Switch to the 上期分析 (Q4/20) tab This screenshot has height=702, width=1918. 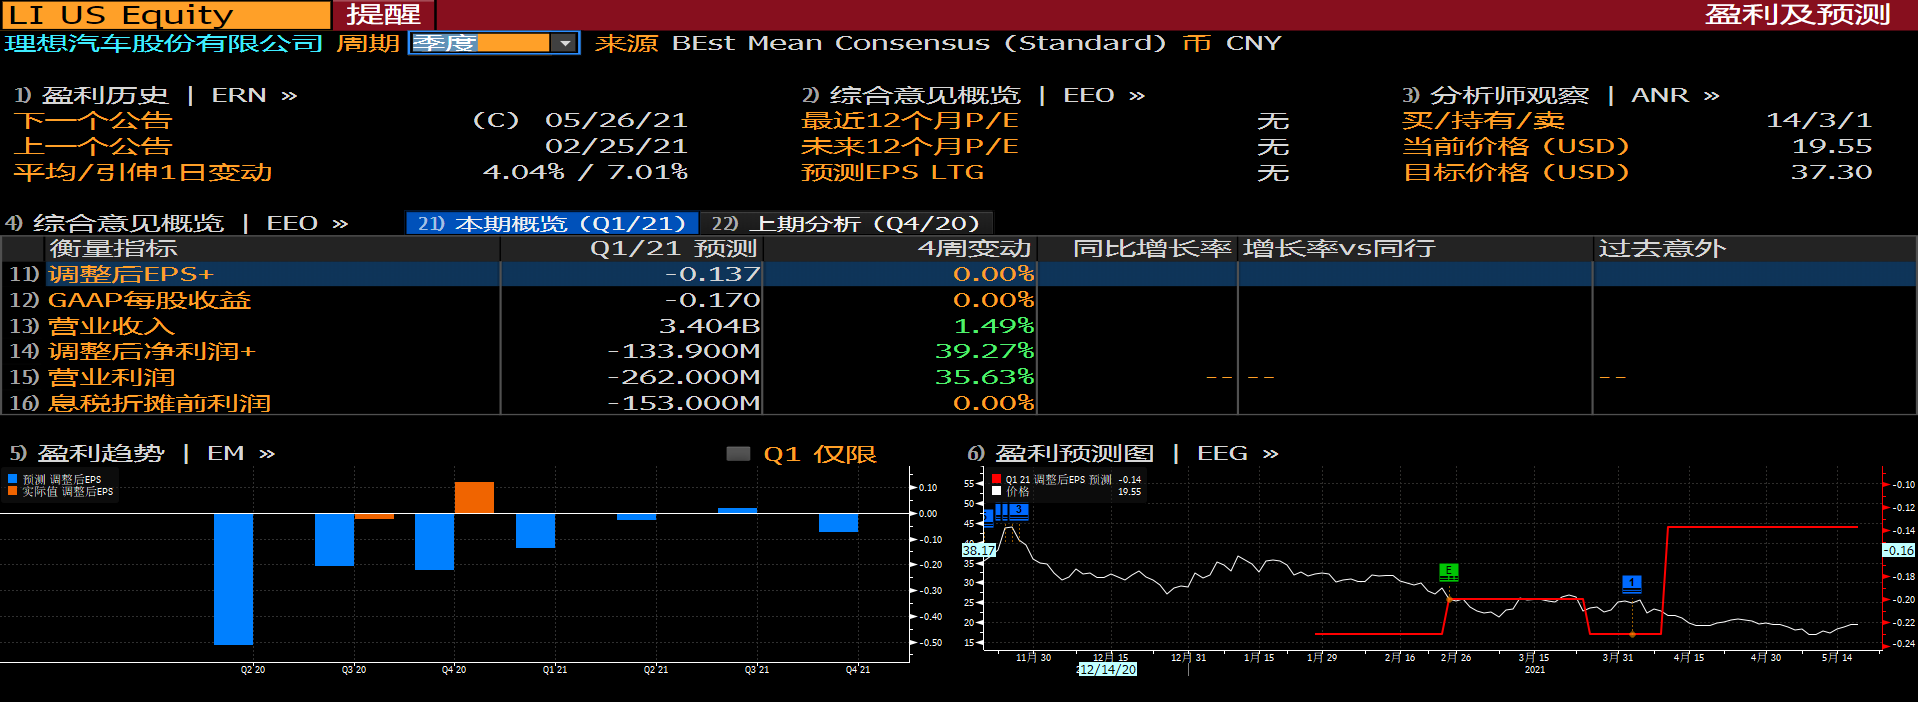point(848,223)
